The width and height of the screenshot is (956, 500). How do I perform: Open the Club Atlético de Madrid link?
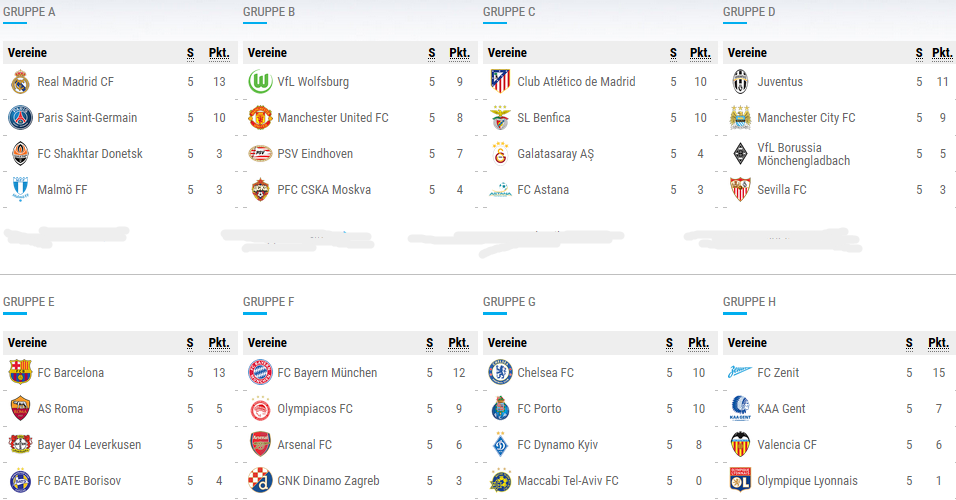point(576,82)
